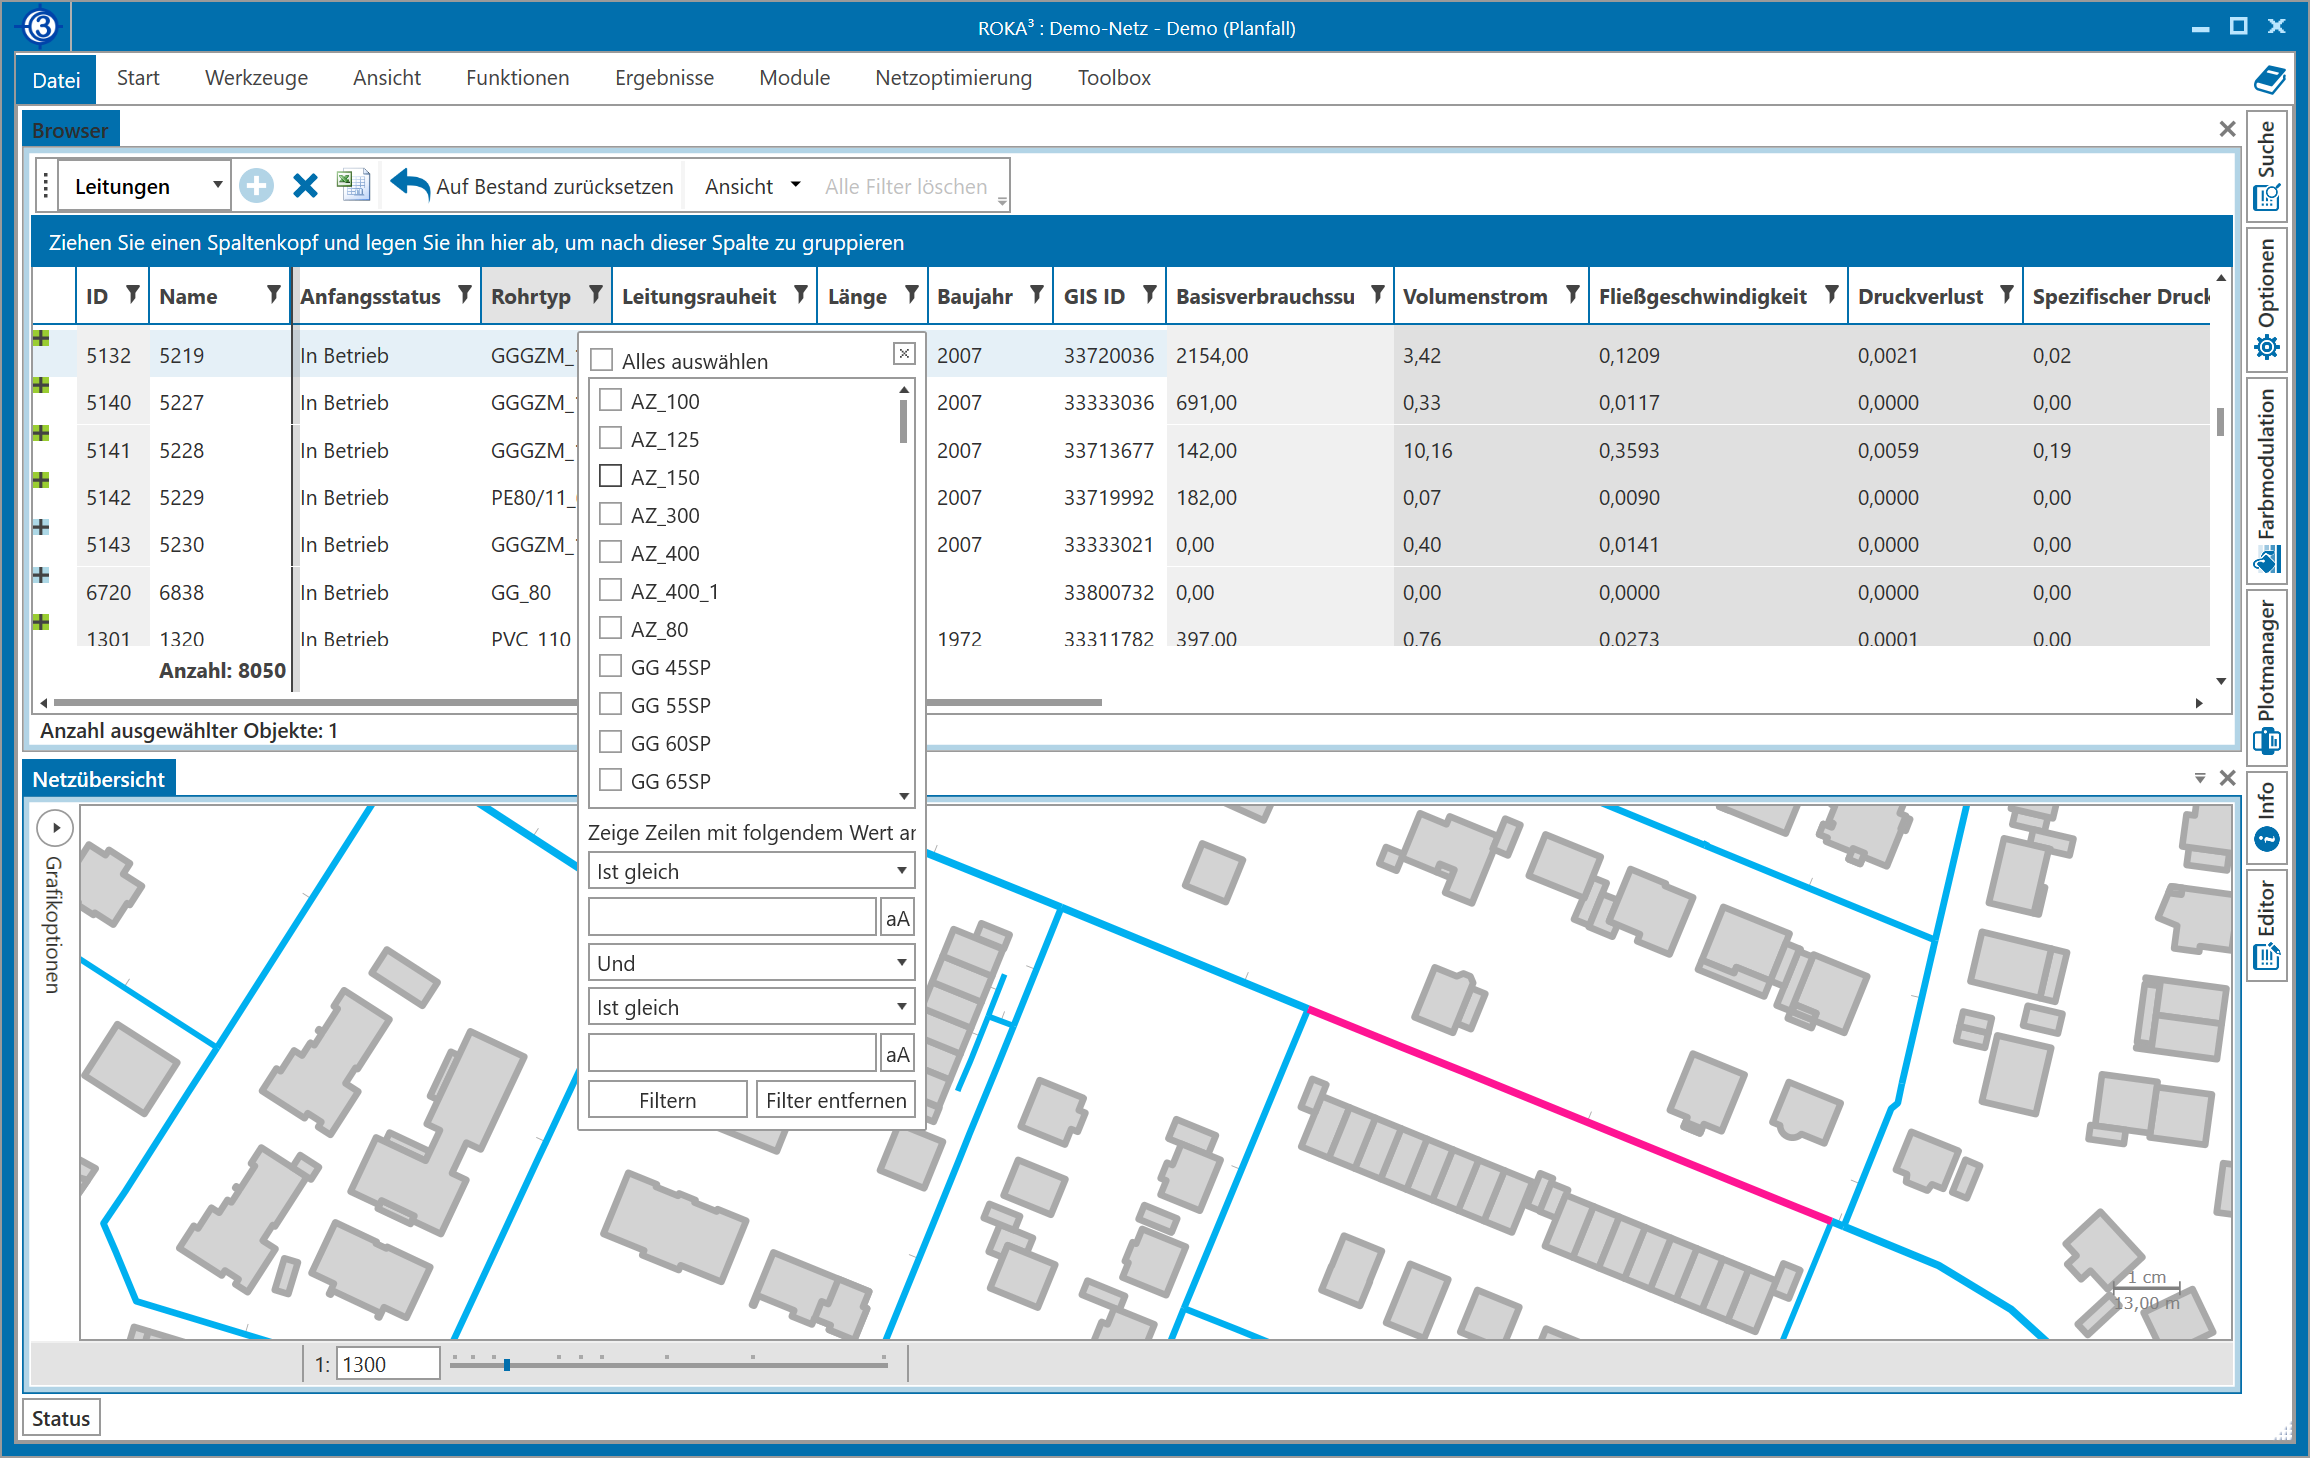Toggle match case aA in first filter
This screenshot has height=1458, width=2310.
[x=897, y=918]
